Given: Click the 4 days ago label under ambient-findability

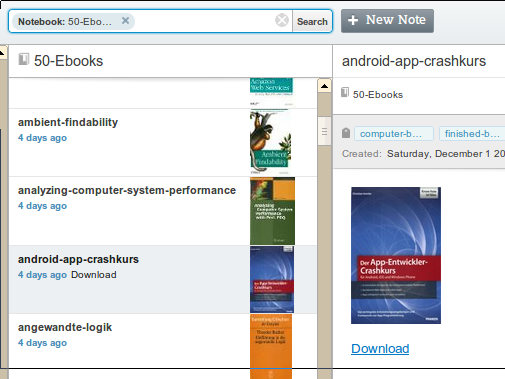Looking at the screenshot, I should [x=42, y=138].
